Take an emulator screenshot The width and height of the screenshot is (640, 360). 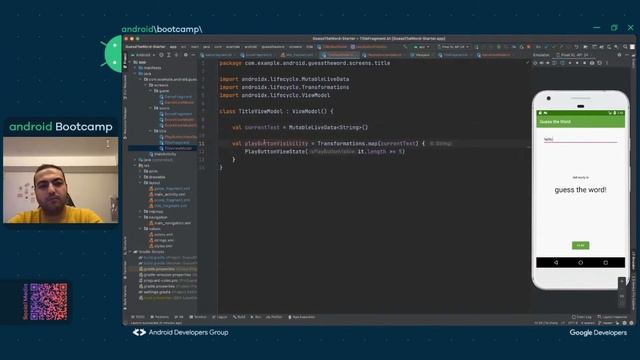[x=592, y=63]
